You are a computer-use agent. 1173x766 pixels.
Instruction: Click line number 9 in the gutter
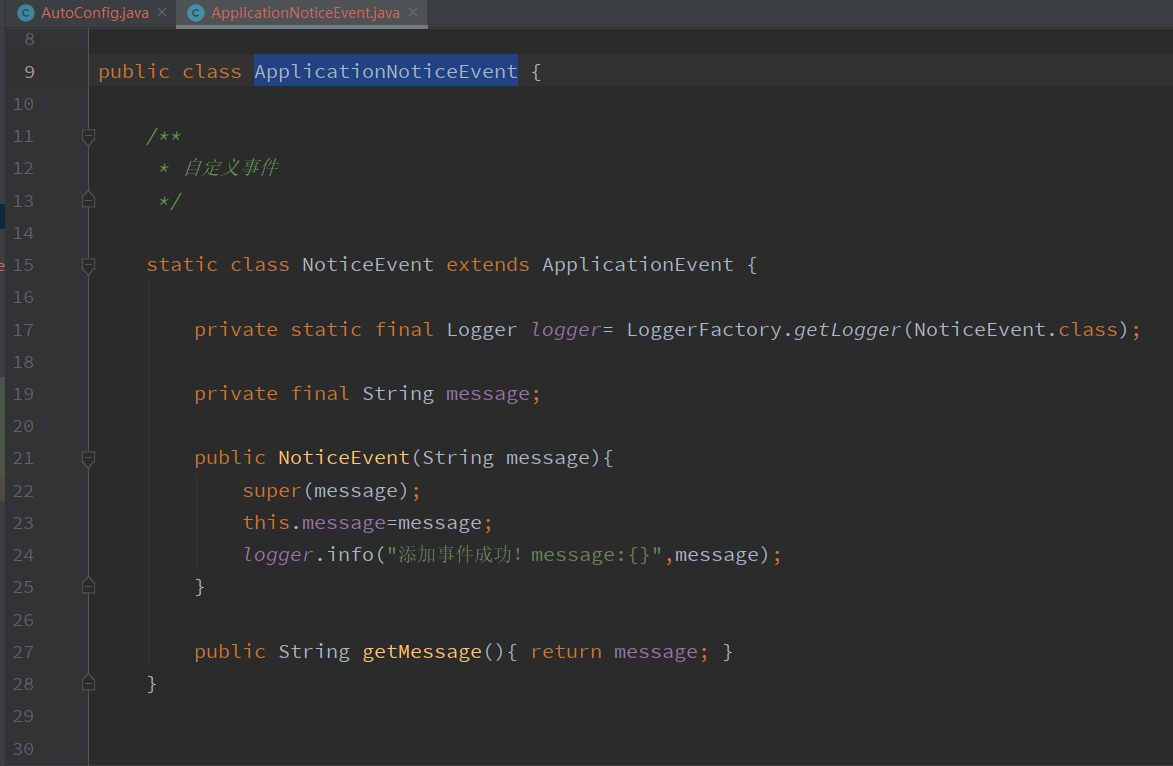point(29,72)
